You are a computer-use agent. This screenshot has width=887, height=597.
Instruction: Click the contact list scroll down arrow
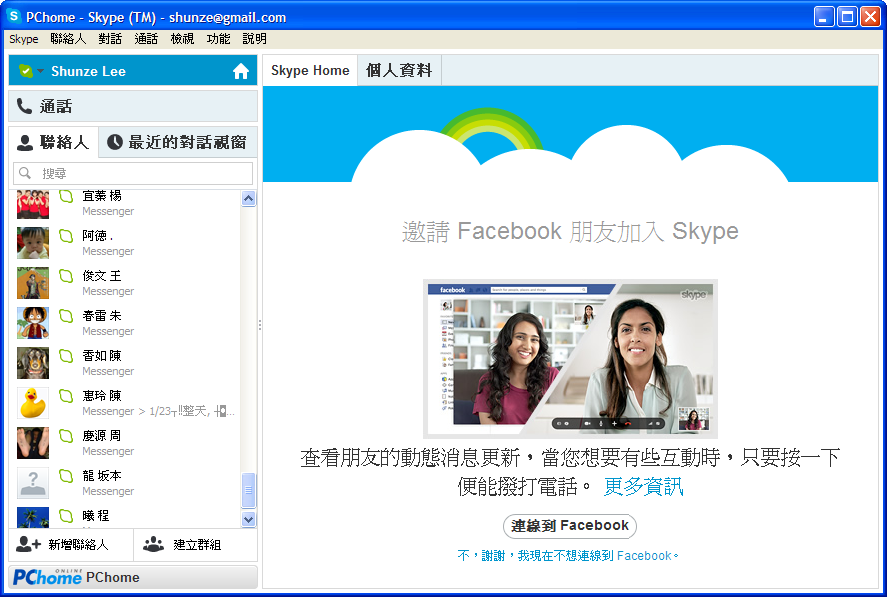[x=248, y=519]
